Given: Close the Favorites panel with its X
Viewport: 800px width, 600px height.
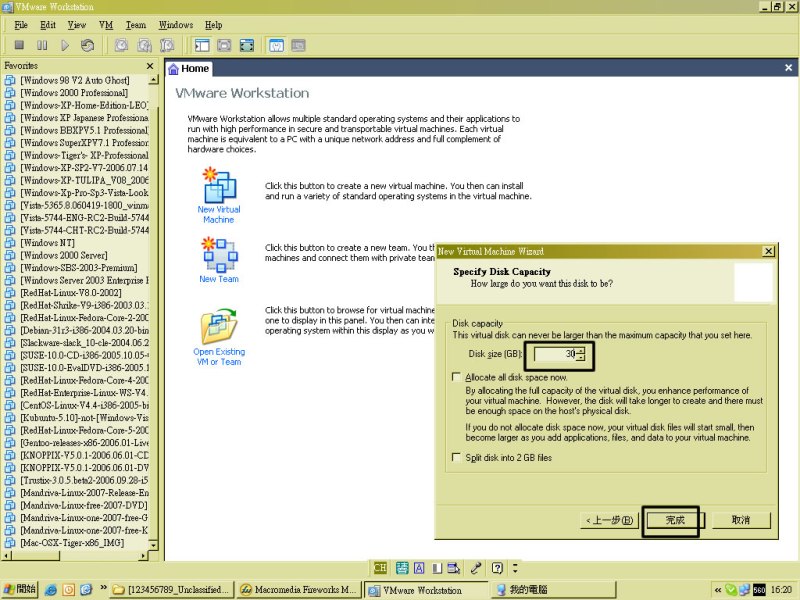Looking at the screenshot, I should (149, 66).
